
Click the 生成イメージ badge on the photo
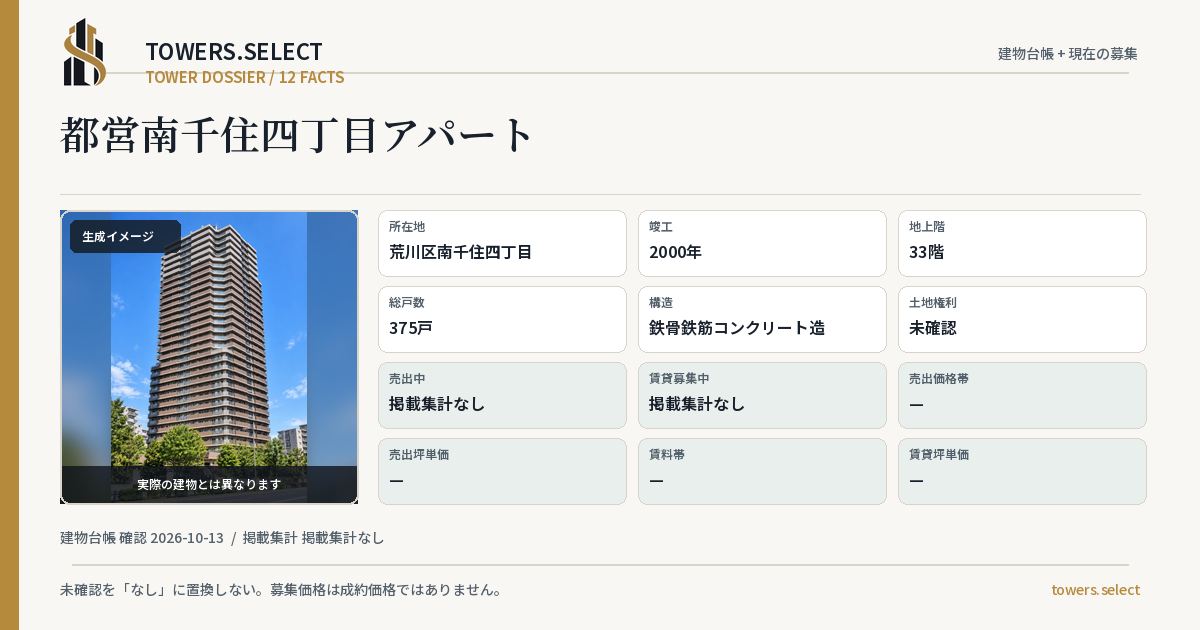(x=125, y=237)
